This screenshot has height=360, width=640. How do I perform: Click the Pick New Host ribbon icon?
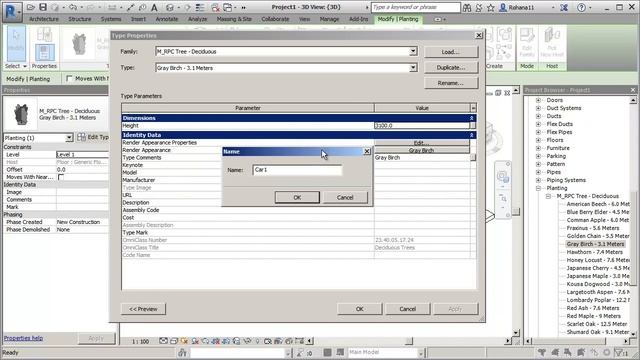tap(552, 43)
